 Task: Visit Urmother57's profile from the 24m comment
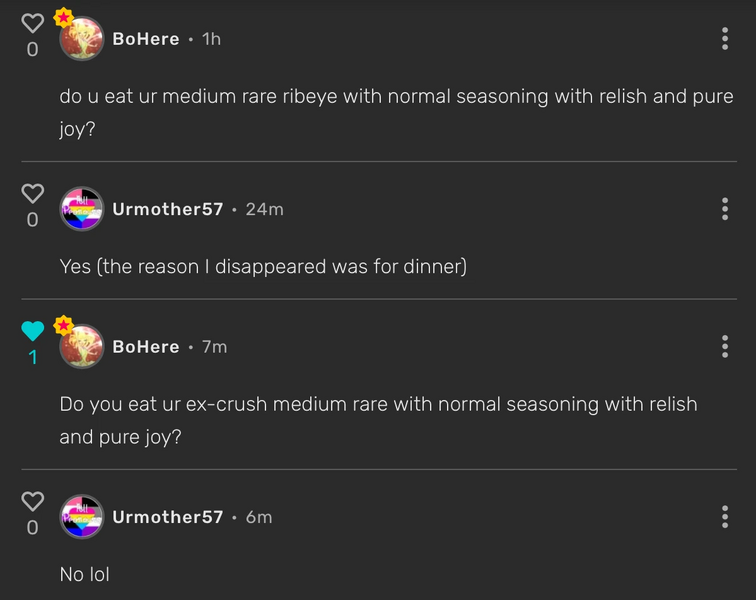(168, 209)
